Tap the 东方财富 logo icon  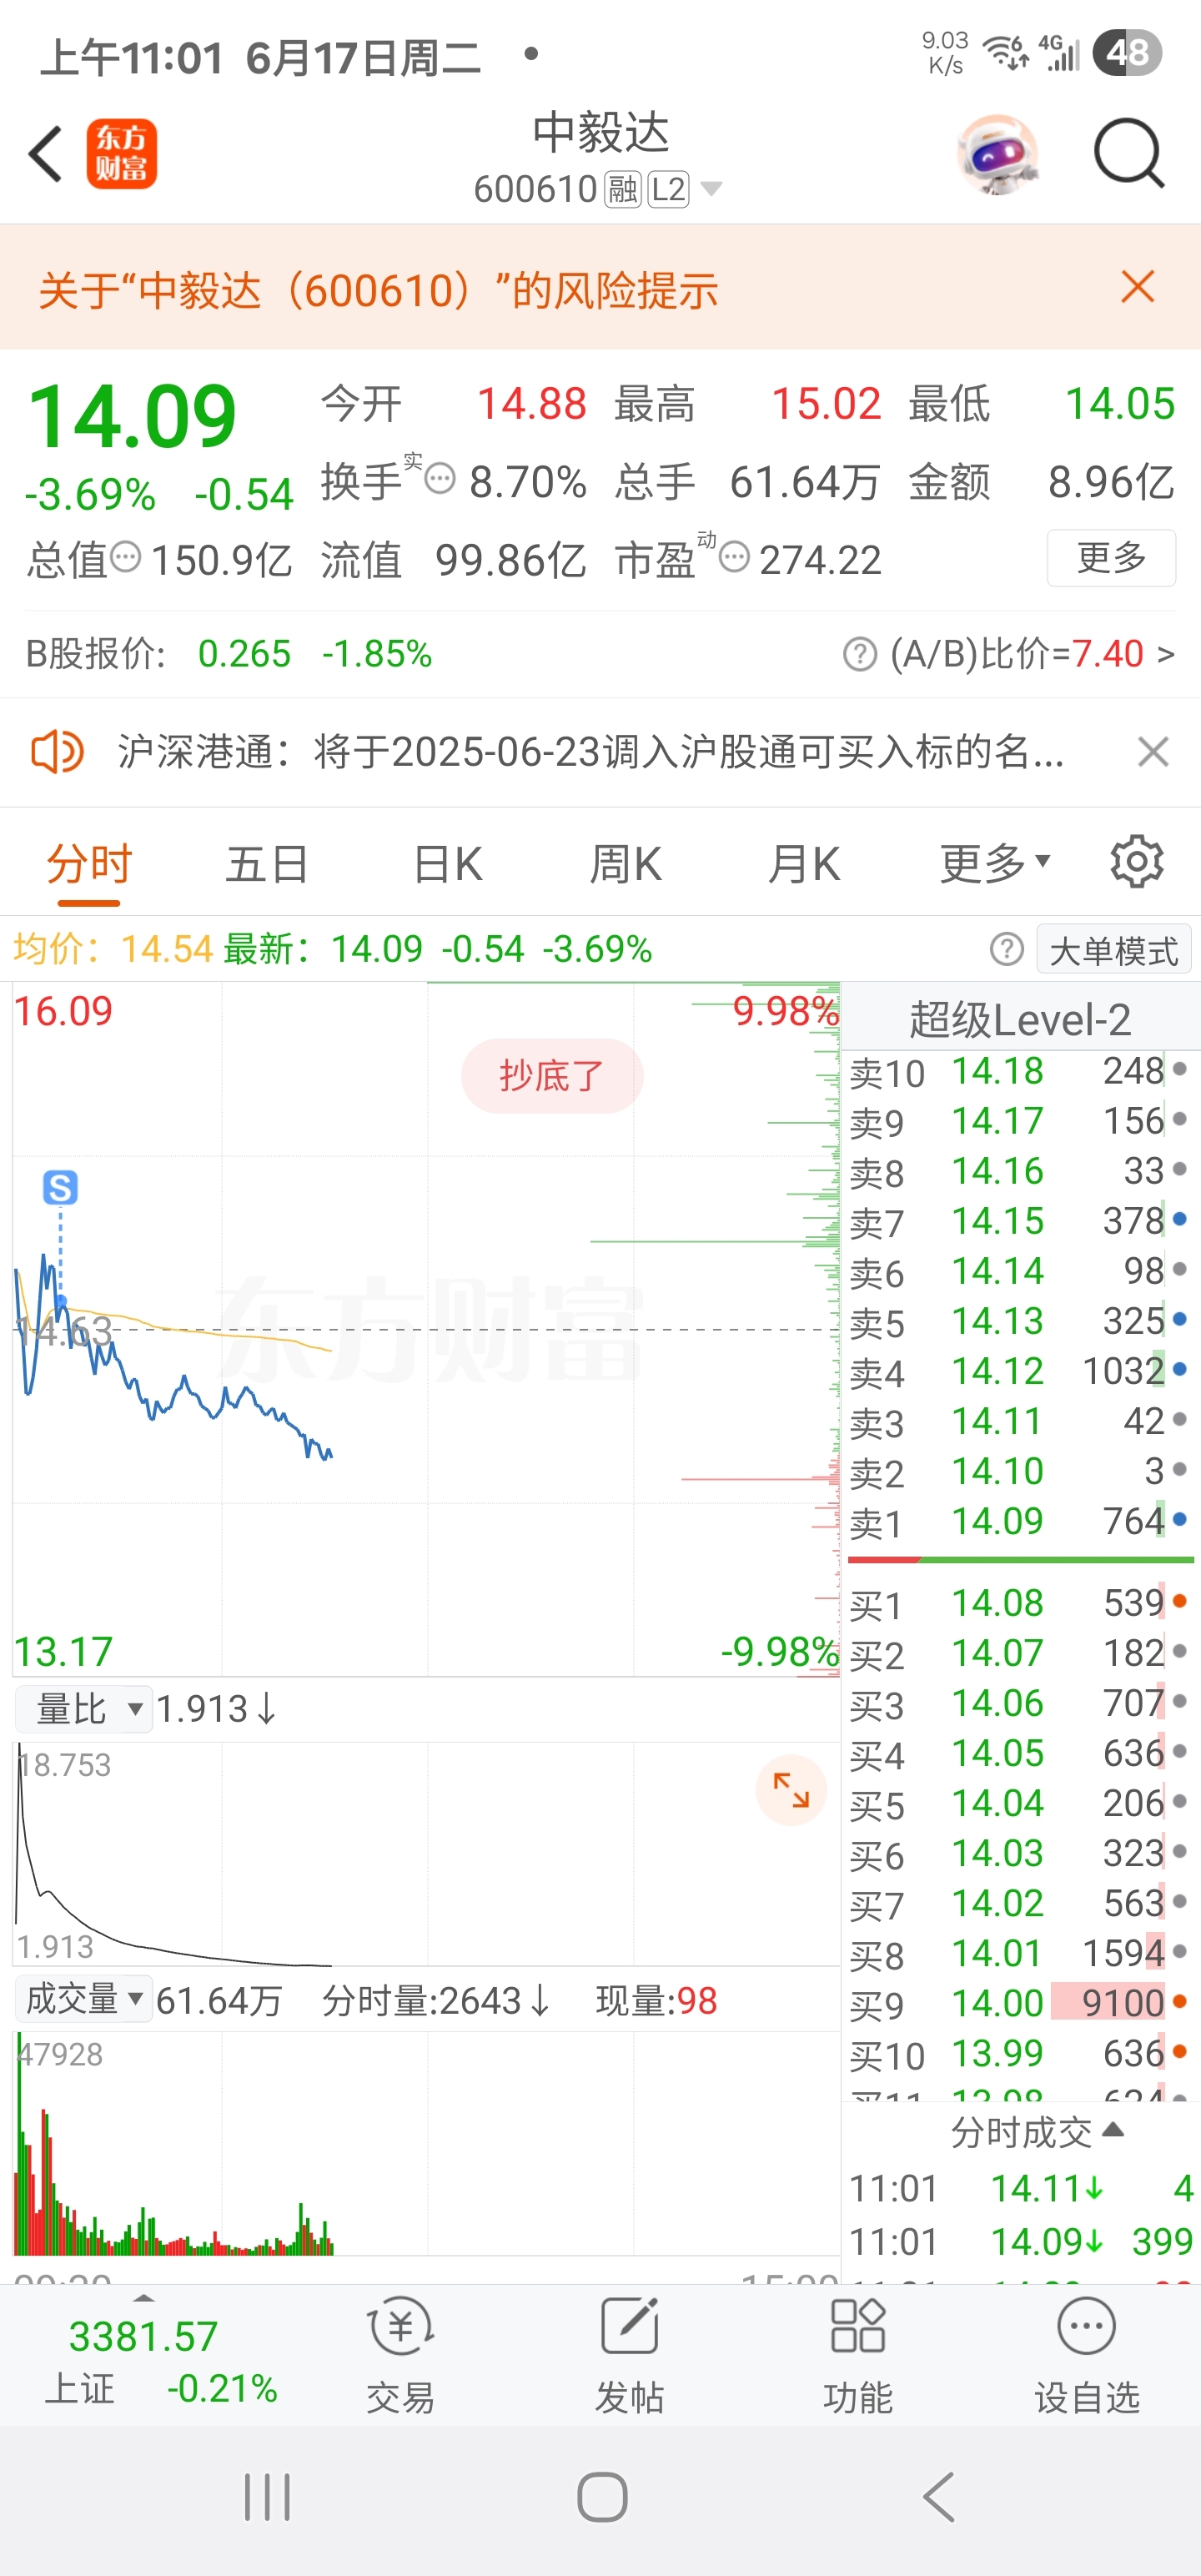pos(122,154)
